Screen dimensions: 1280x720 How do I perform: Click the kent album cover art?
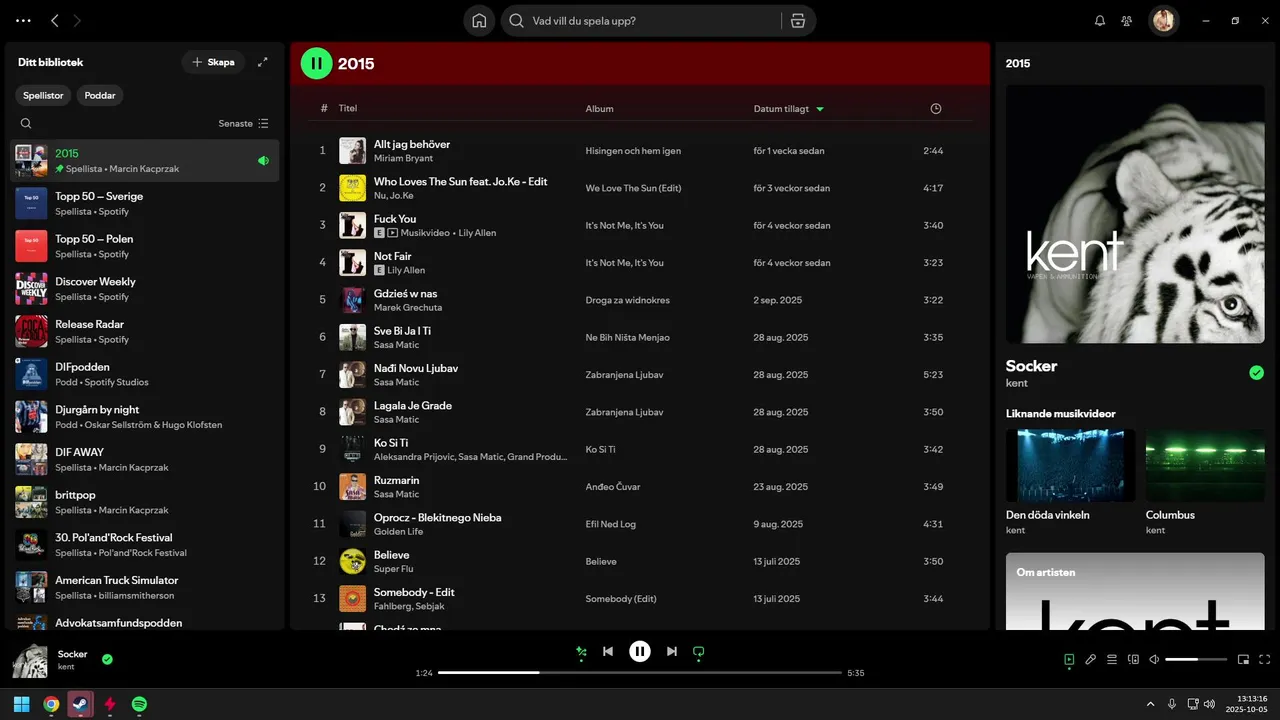point(1135,214)
